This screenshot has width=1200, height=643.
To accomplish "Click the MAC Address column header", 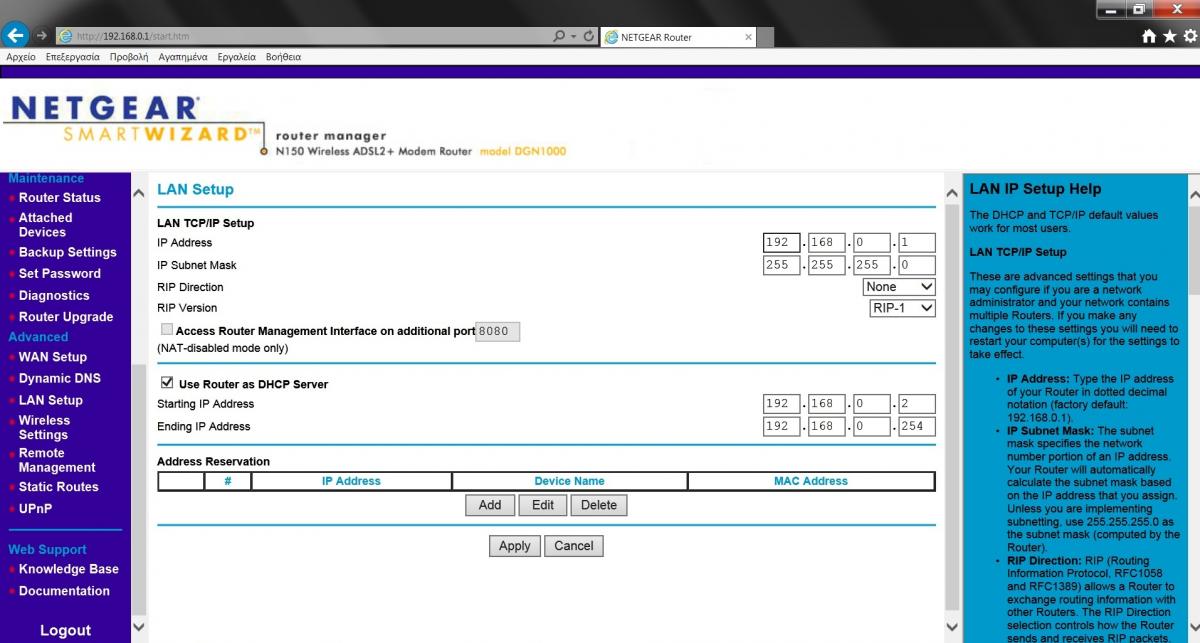I will [811, 481].
